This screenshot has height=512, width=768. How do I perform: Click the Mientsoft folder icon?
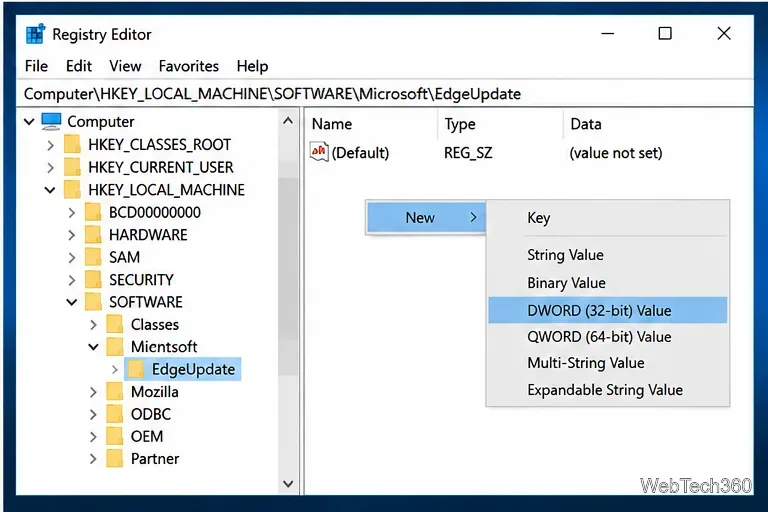(115, 346)
